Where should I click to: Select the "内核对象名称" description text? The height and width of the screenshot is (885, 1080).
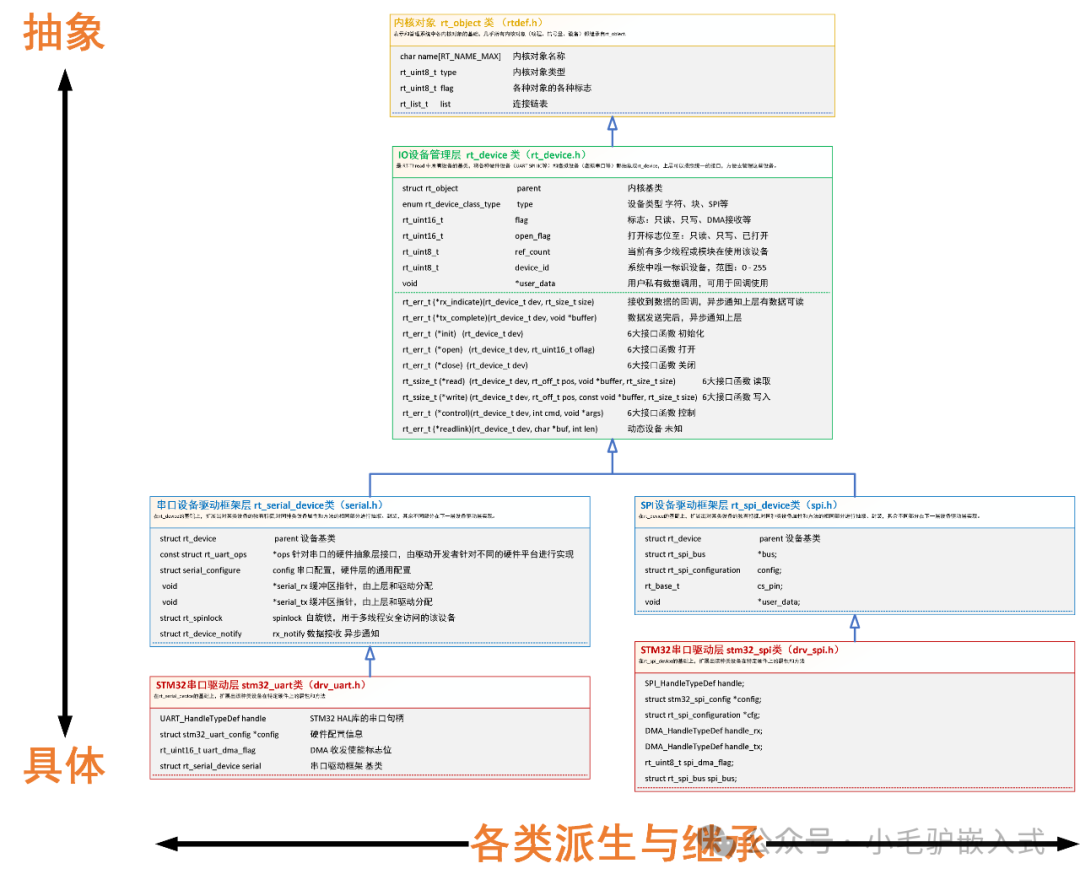[539, 56]
